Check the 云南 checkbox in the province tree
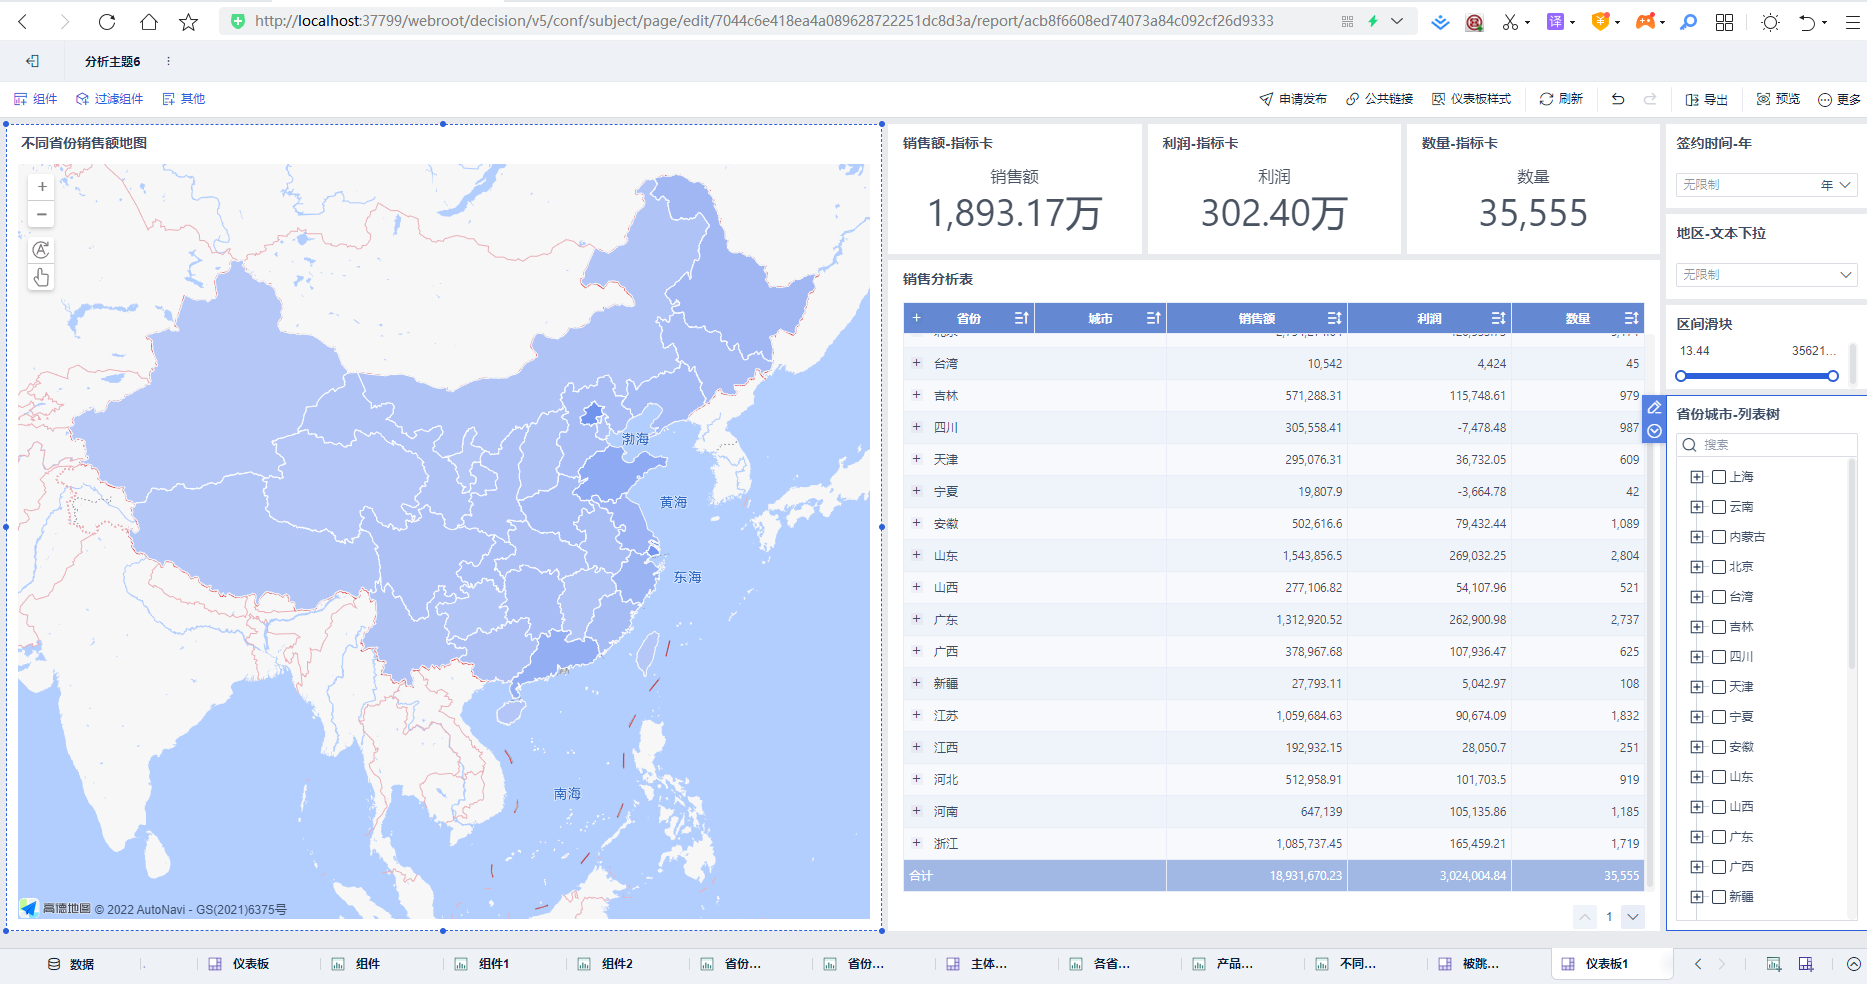Screen dimensions: 1867x984 point(1719,507)
